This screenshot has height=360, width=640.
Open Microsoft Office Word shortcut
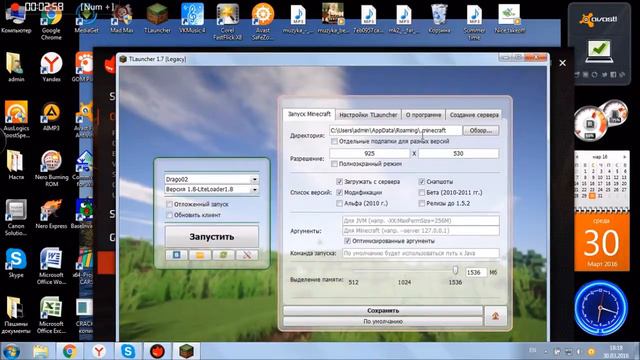[x=51, y=266]
